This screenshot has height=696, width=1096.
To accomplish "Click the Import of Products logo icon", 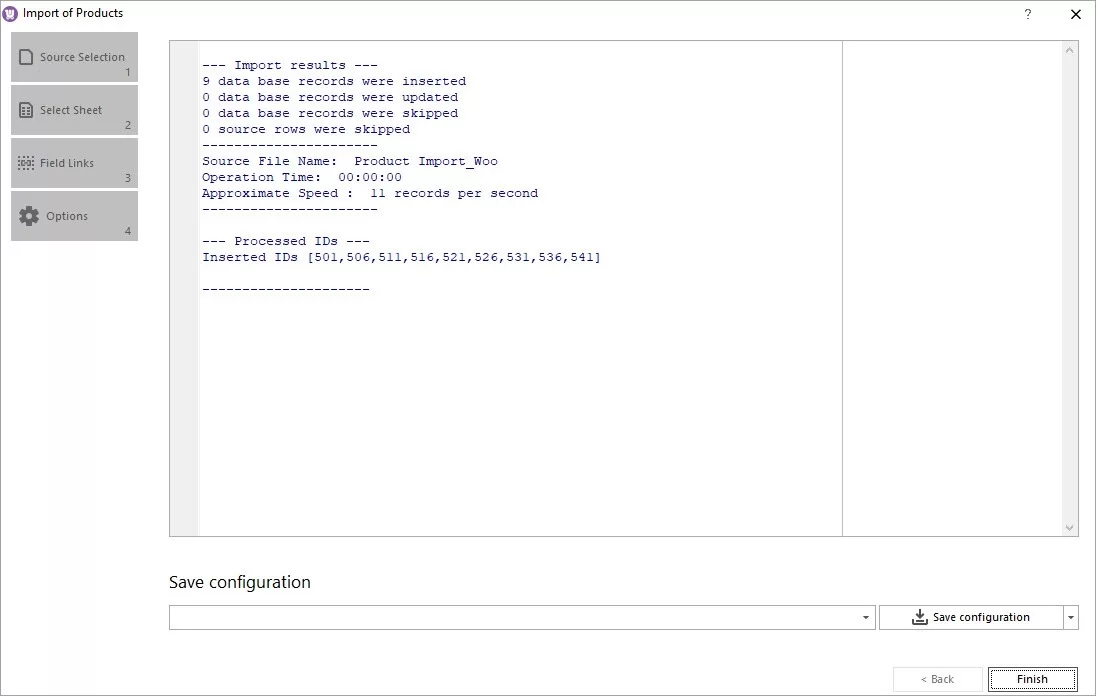I will tap(12, 12).
